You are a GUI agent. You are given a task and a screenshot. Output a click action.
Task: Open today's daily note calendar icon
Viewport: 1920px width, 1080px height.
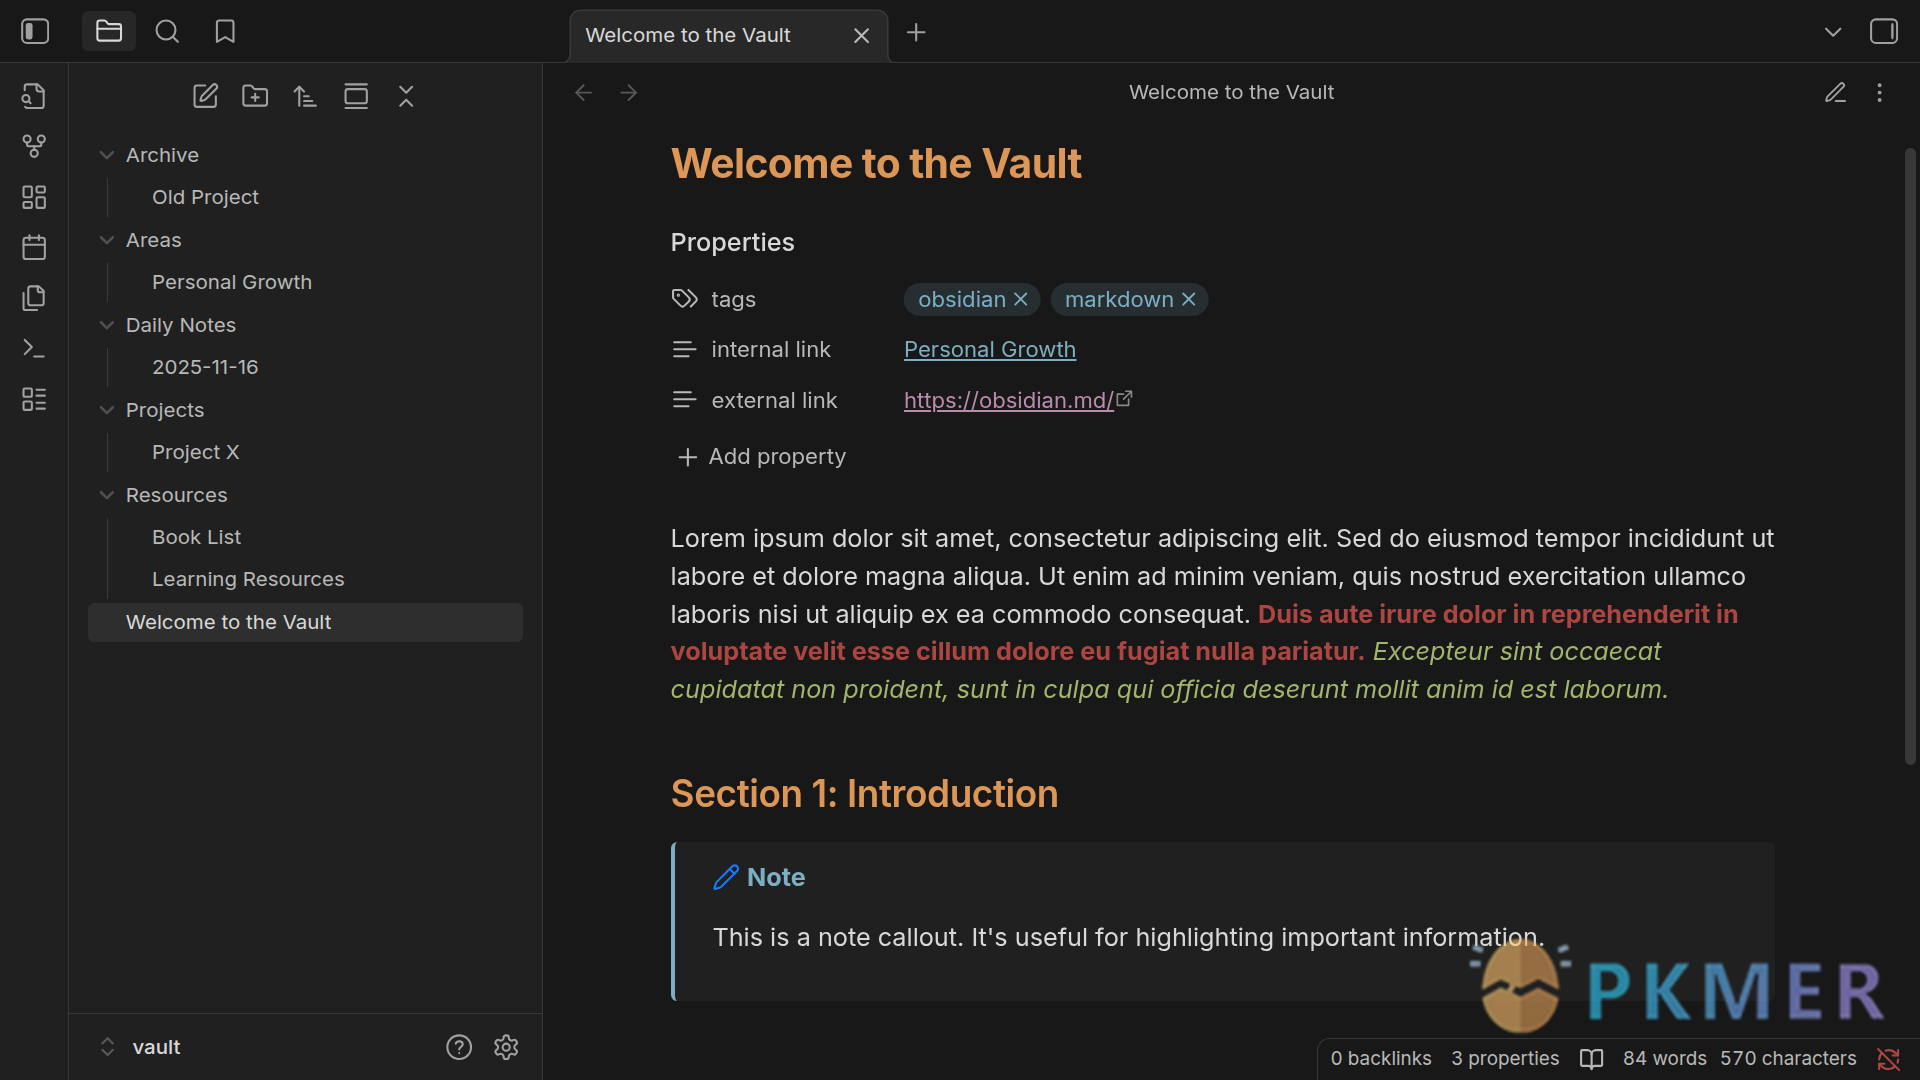pos(34,247)
